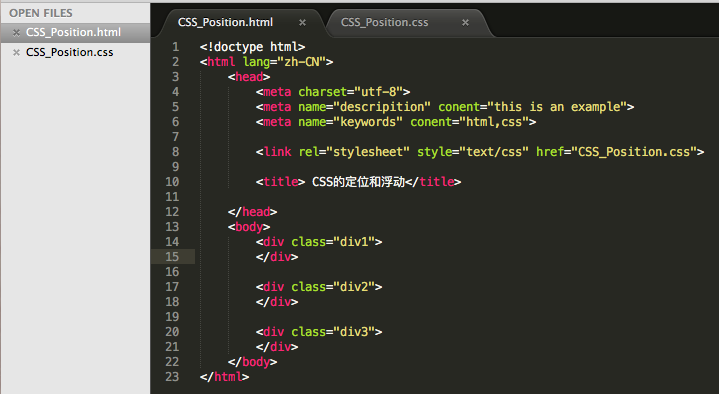Click the "html,css" string
The image size is (719, 394).
point(494,122)
